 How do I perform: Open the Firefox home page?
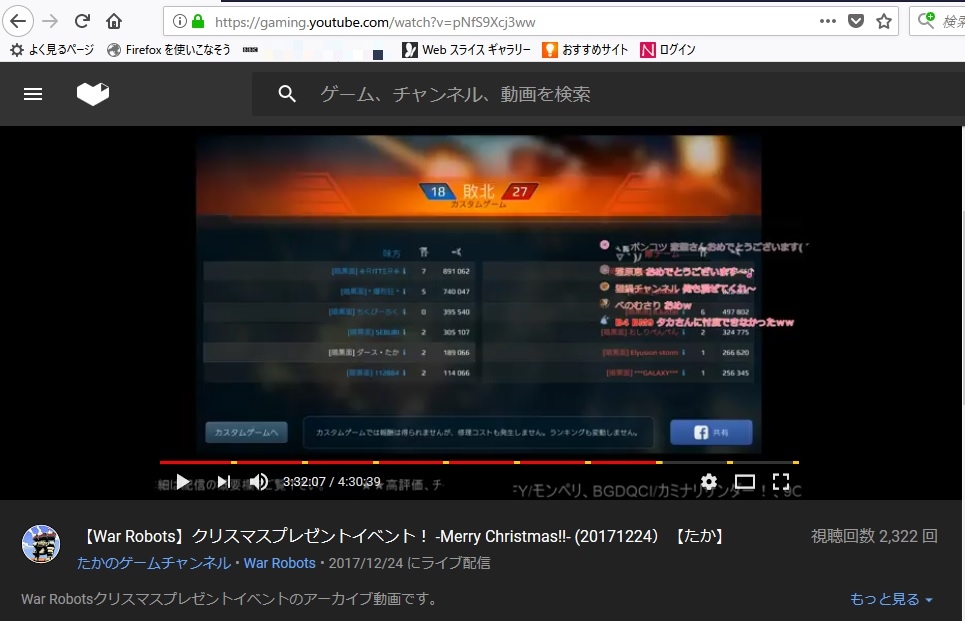[114, 22]
